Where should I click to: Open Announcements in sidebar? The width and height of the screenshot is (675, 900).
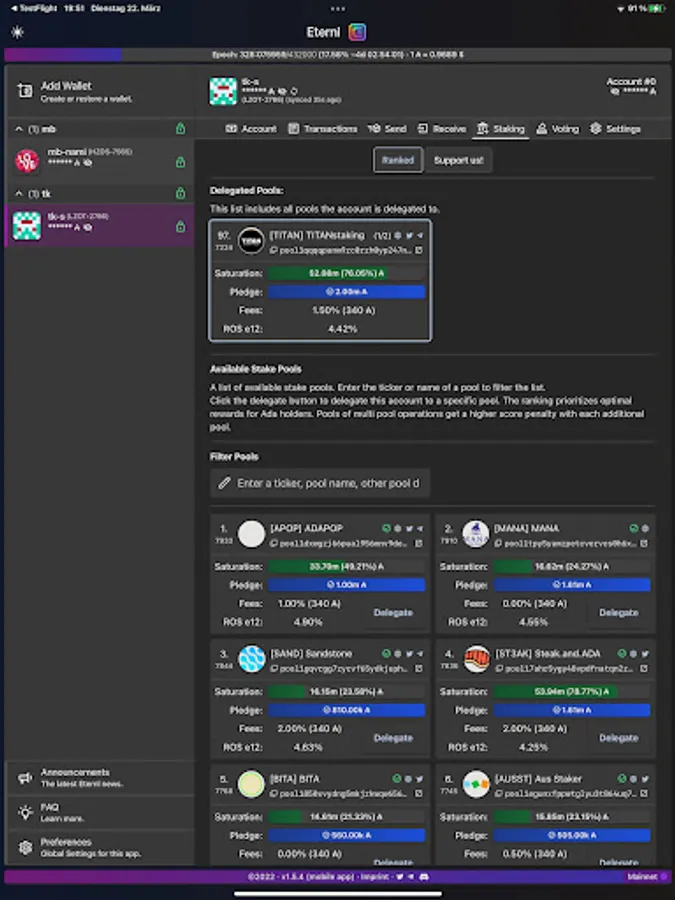[99, 778]
